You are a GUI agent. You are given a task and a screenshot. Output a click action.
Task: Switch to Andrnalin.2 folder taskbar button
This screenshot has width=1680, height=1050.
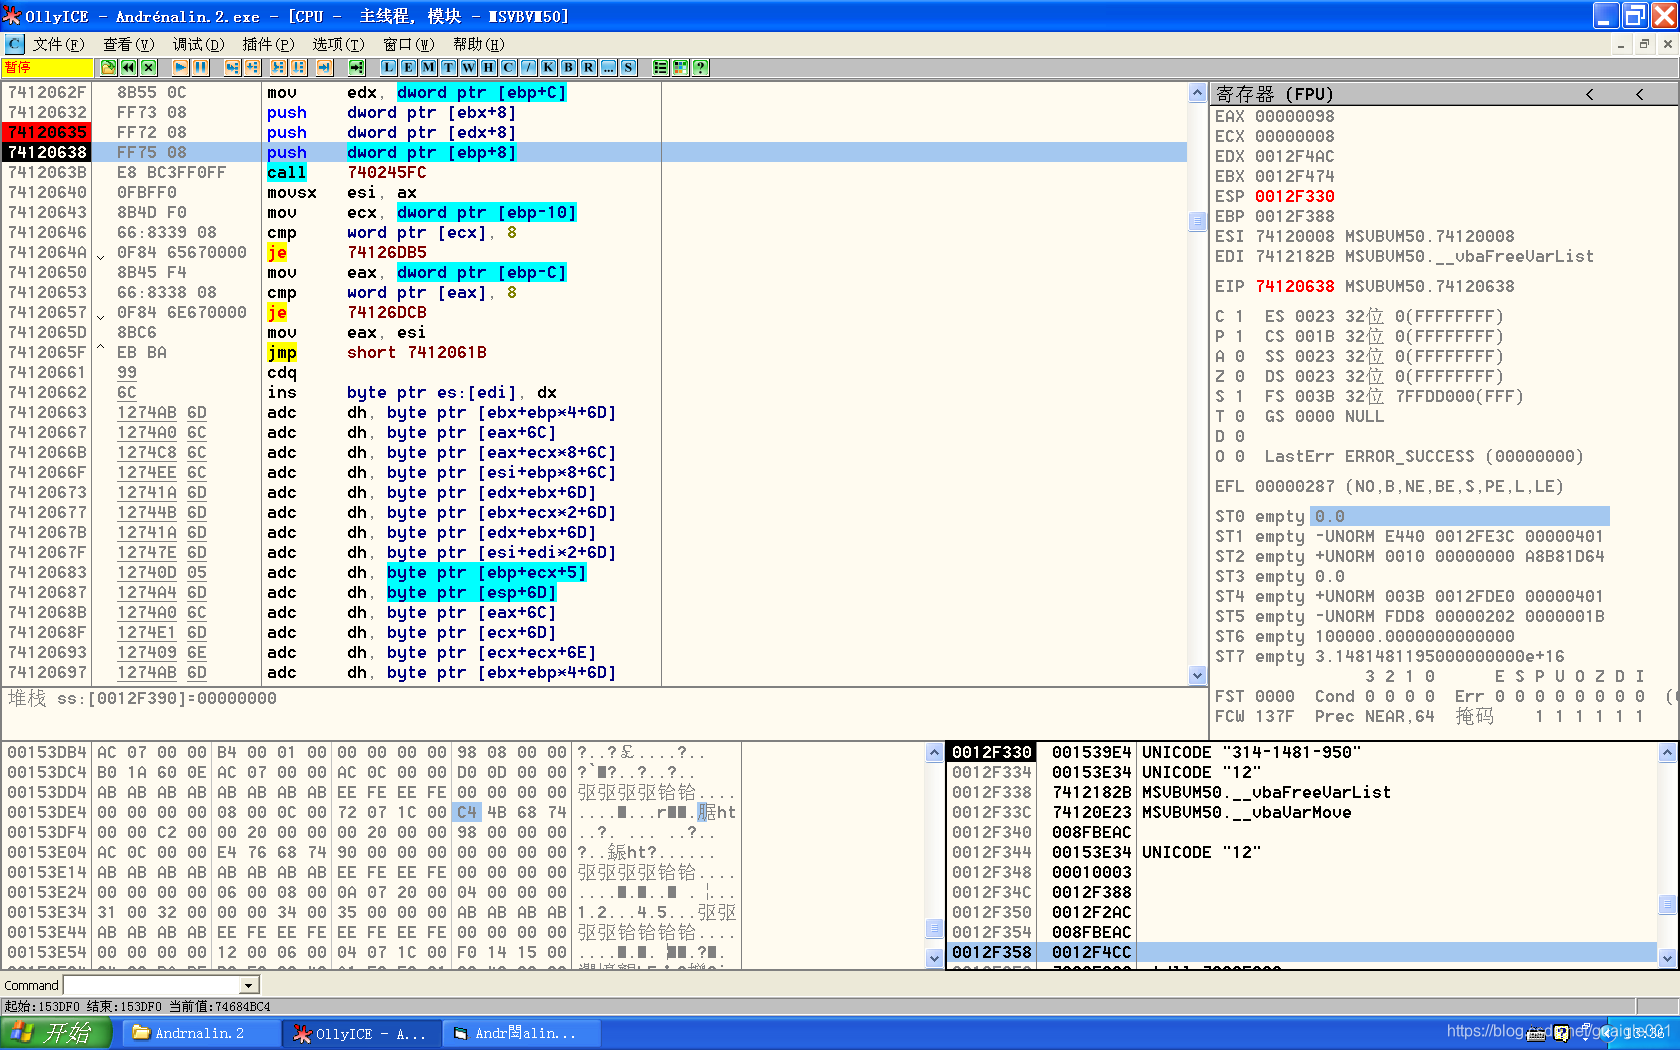pos(200,1033)
